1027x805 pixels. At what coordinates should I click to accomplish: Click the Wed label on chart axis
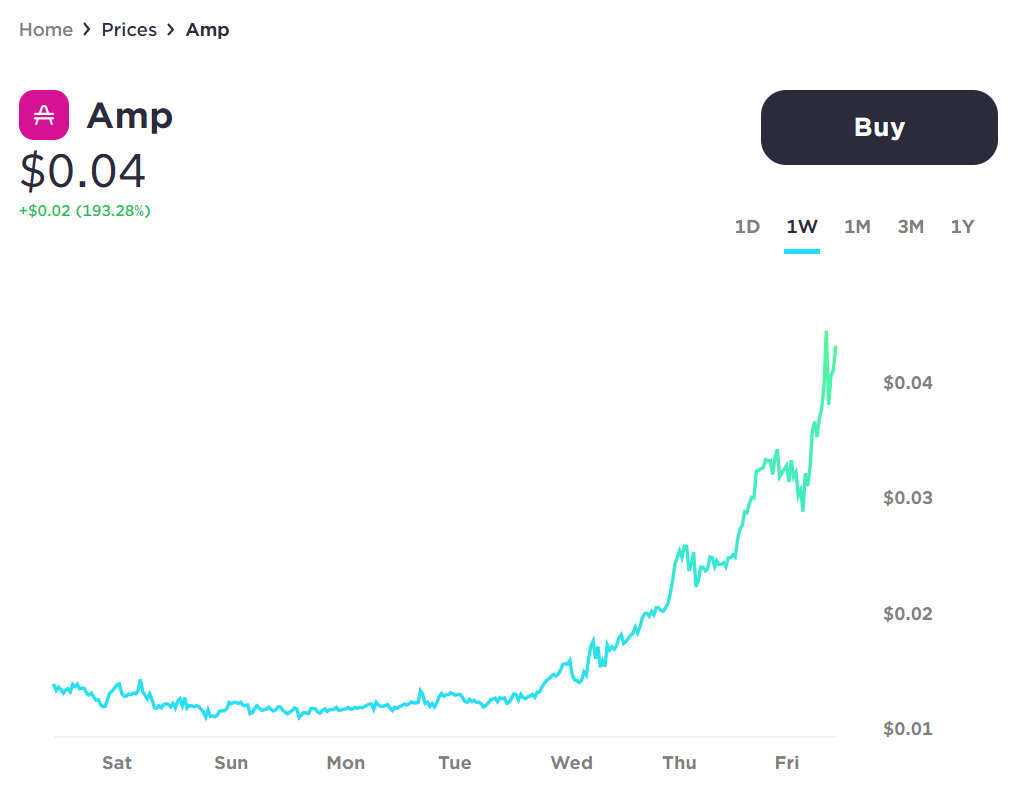(571, 762)
